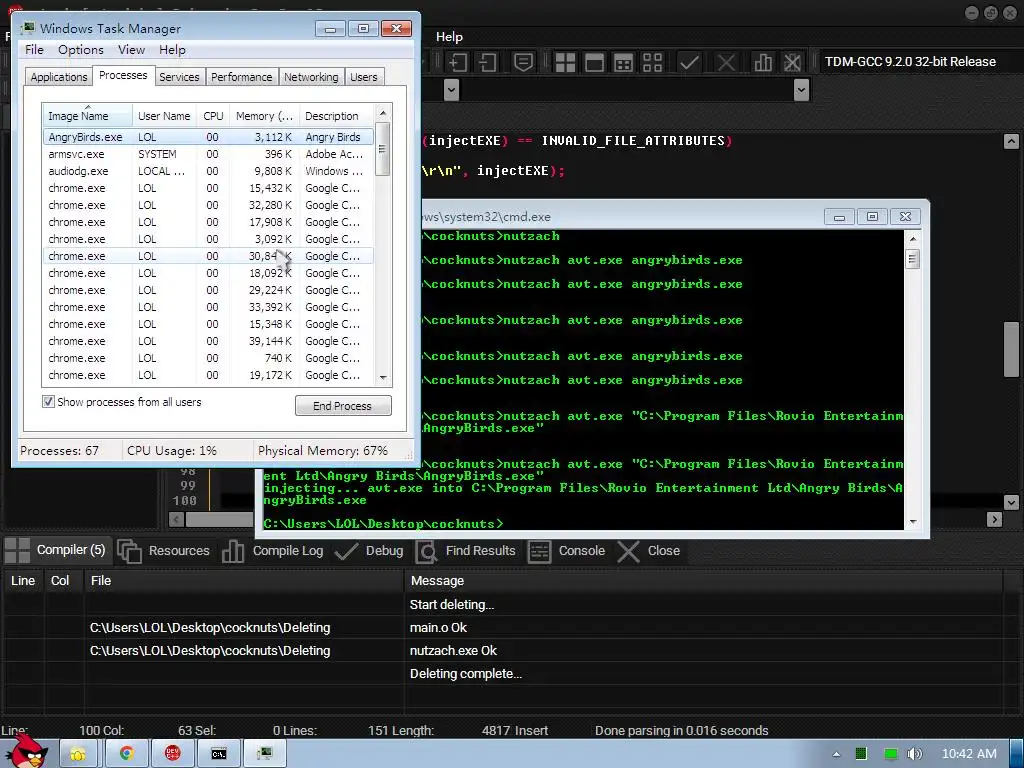This screenshot has width=1024, height=768.
Task: Click the dark green CPU meter tray icon
Action: click(x=861, y=754)
